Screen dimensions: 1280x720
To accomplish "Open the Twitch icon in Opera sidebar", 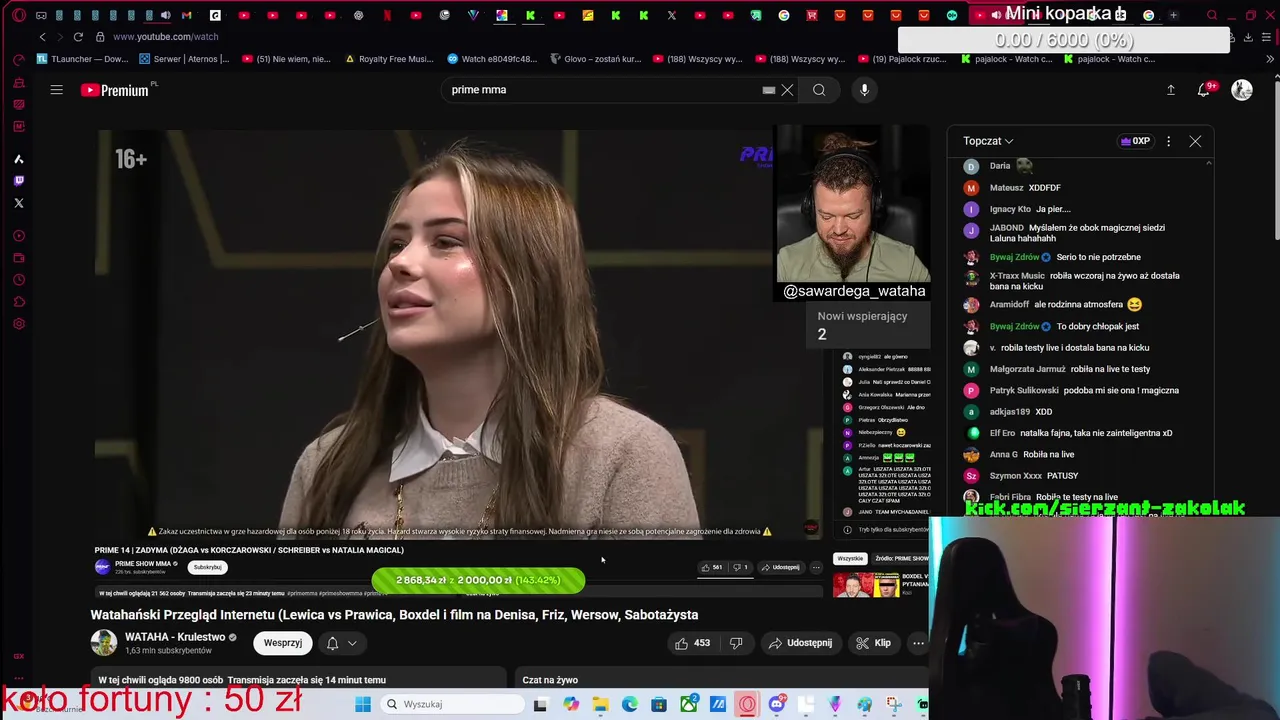I will (18, 181).
